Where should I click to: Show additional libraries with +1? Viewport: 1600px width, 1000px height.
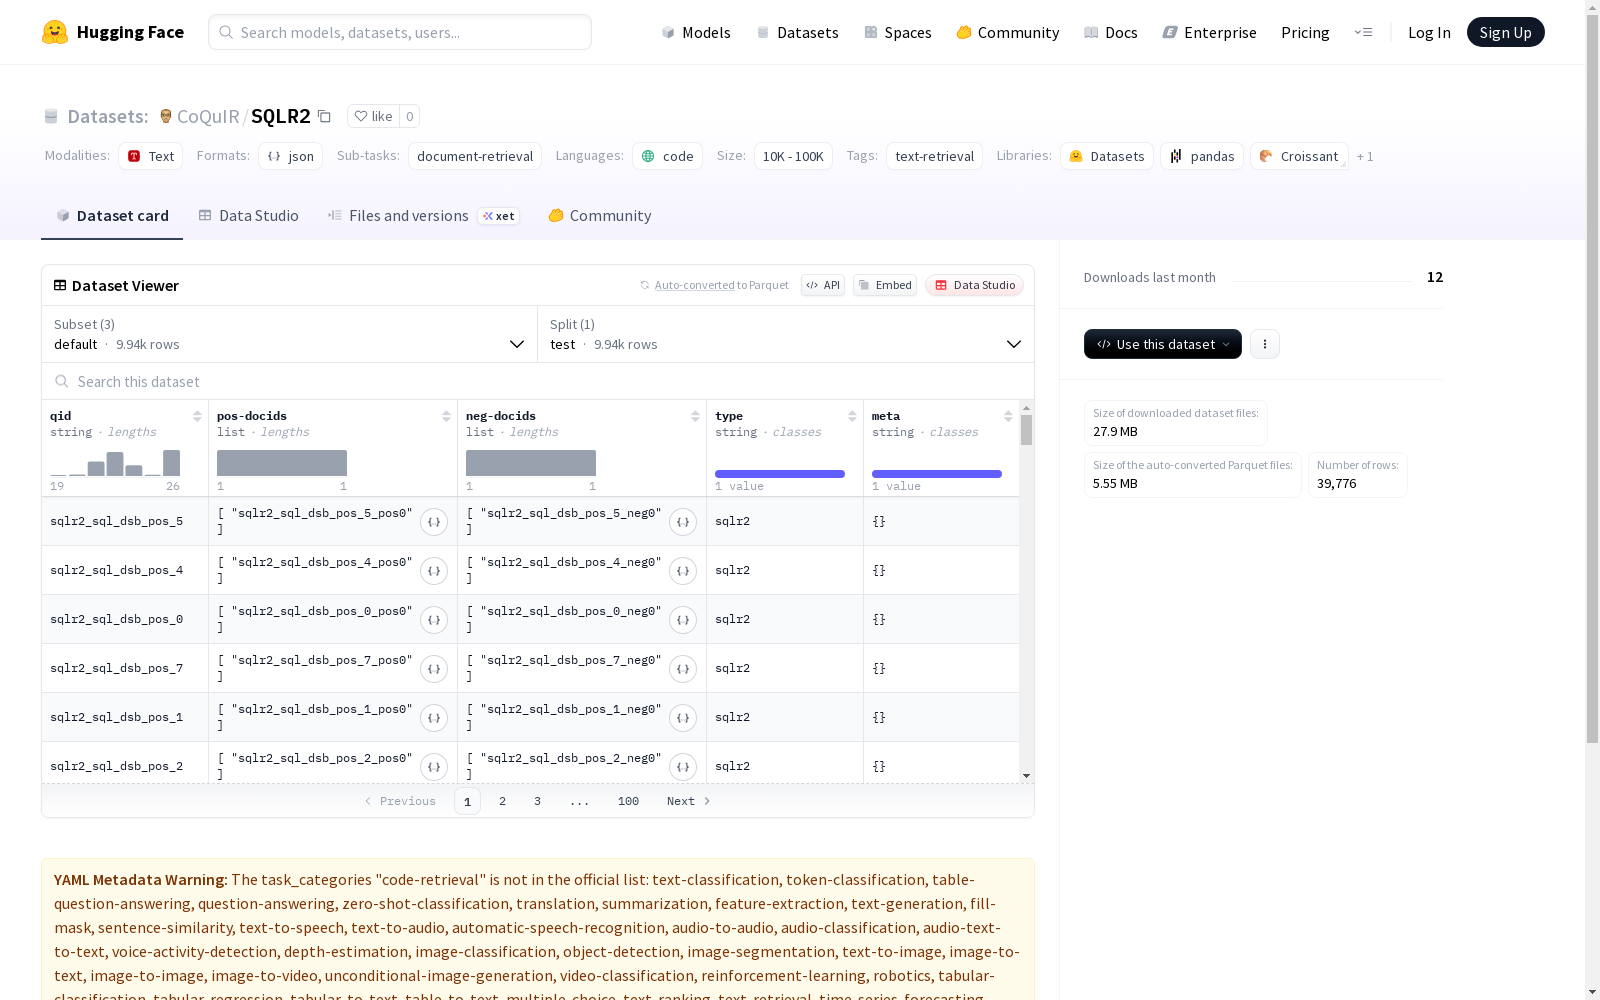(x=1365, y=156)
